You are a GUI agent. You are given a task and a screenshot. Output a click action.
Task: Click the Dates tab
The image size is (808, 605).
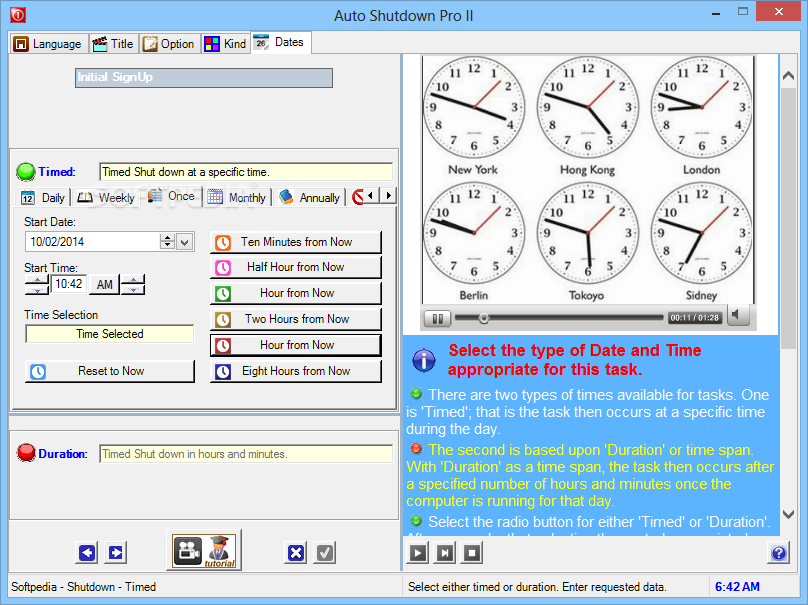[x=281, y=42]
